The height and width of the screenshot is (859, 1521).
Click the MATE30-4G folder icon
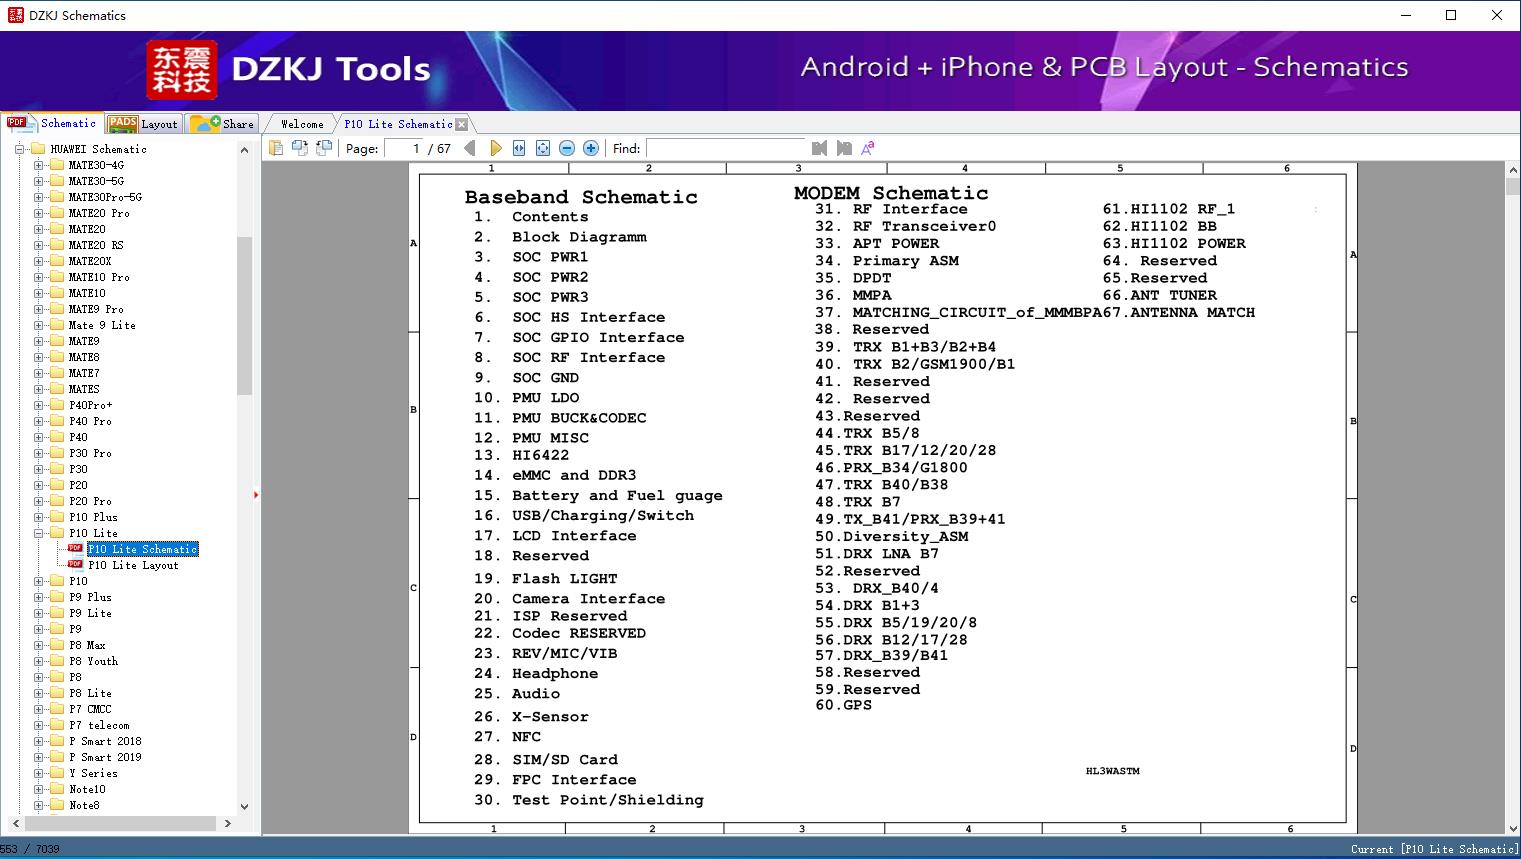pyautogui.click(x=57, y=165)
